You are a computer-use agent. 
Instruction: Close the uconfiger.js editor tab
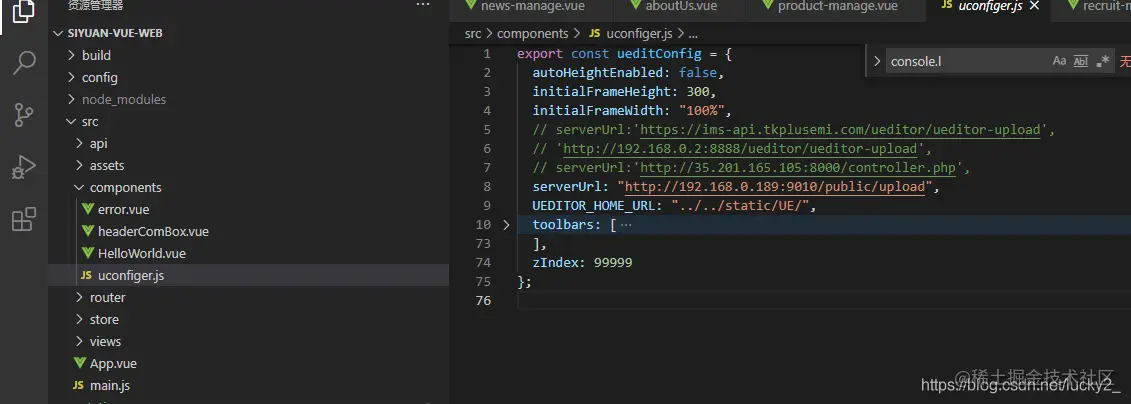(x=1034, y=6)
